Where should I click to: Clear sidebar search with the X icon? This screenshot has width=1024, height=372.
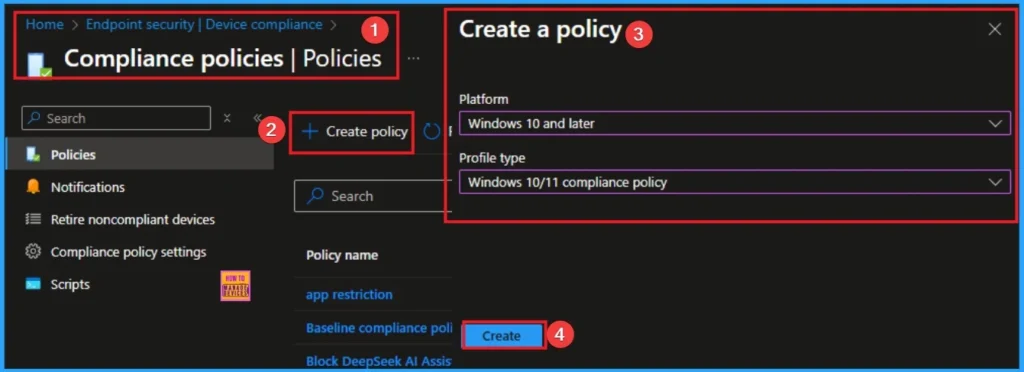click(x=227, y=118)
